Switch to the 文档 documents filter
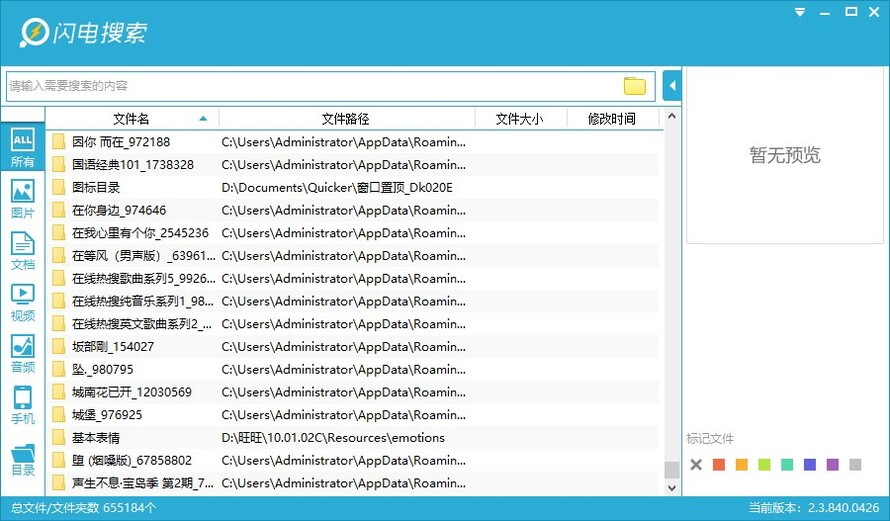The image size is (890, 521). [x=23, y=250]
